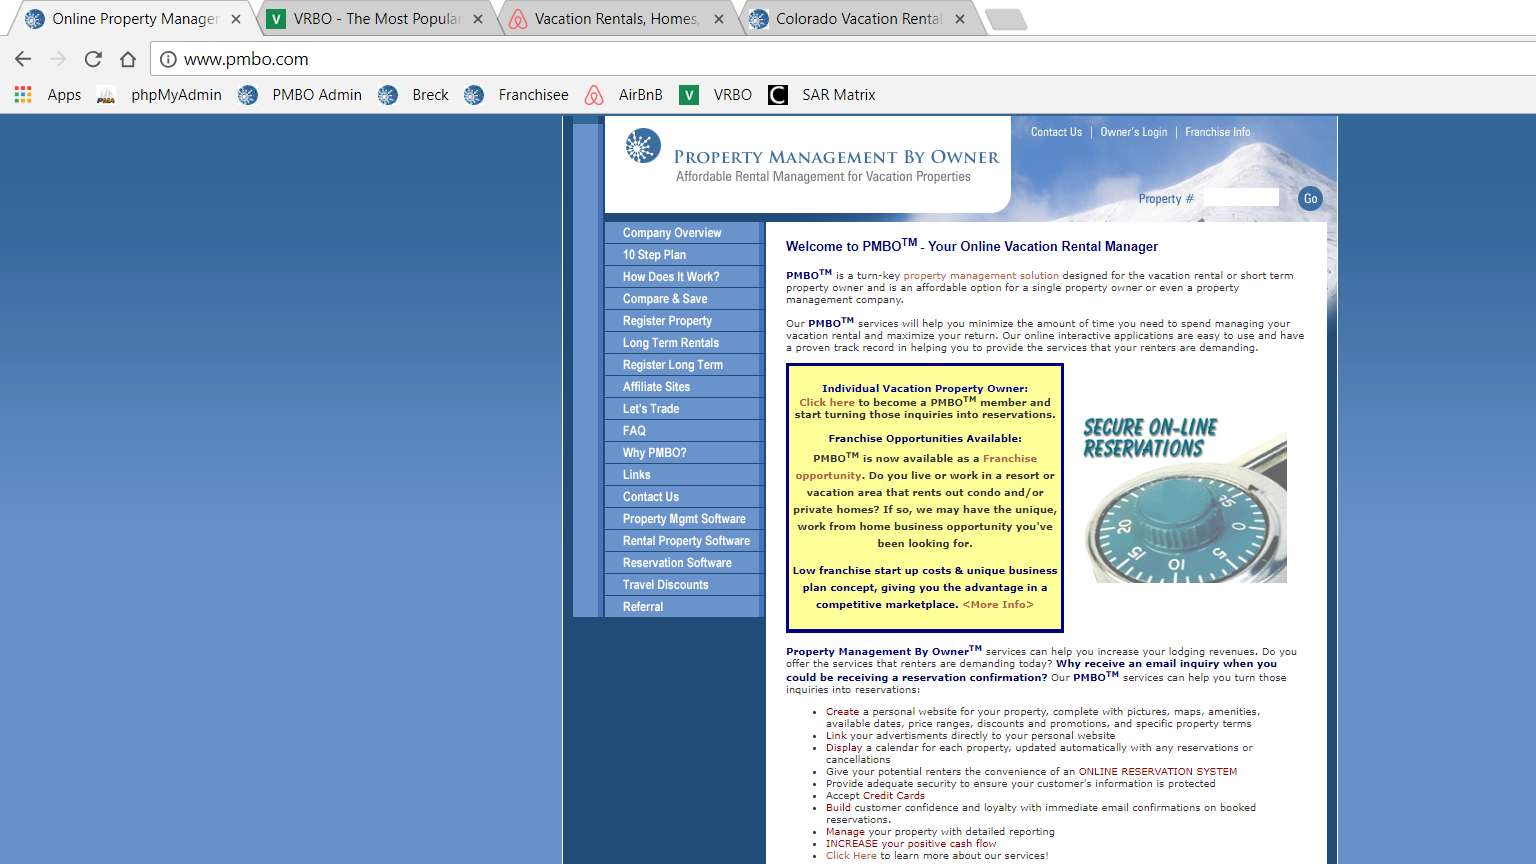Switch to the Vacation Rentals, Homes tab
The height and width of the screenshot is (864, 1536).
616,19
